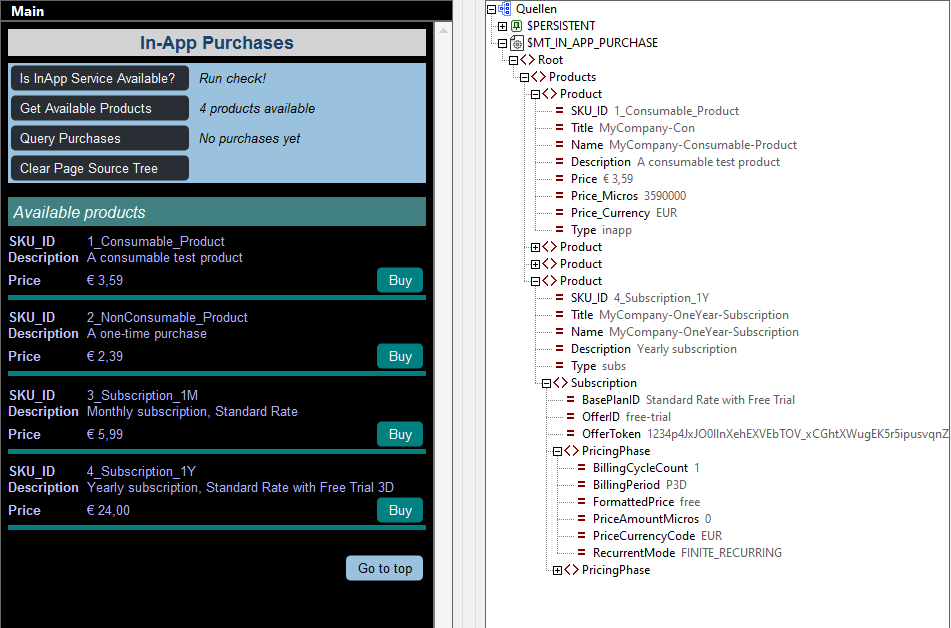
Task: Select the Main tab header
Action: pos(28,11)
